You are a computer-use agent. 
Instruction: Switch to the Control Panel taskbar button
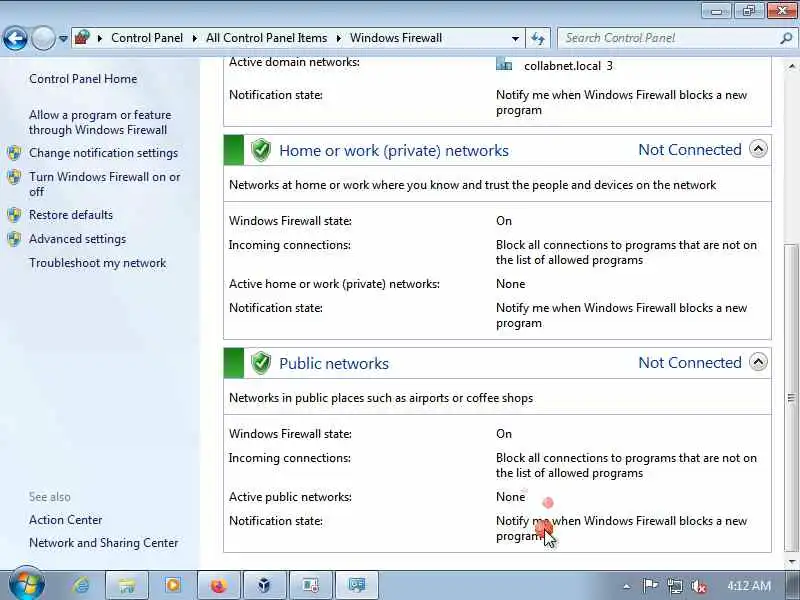(357, 585)
